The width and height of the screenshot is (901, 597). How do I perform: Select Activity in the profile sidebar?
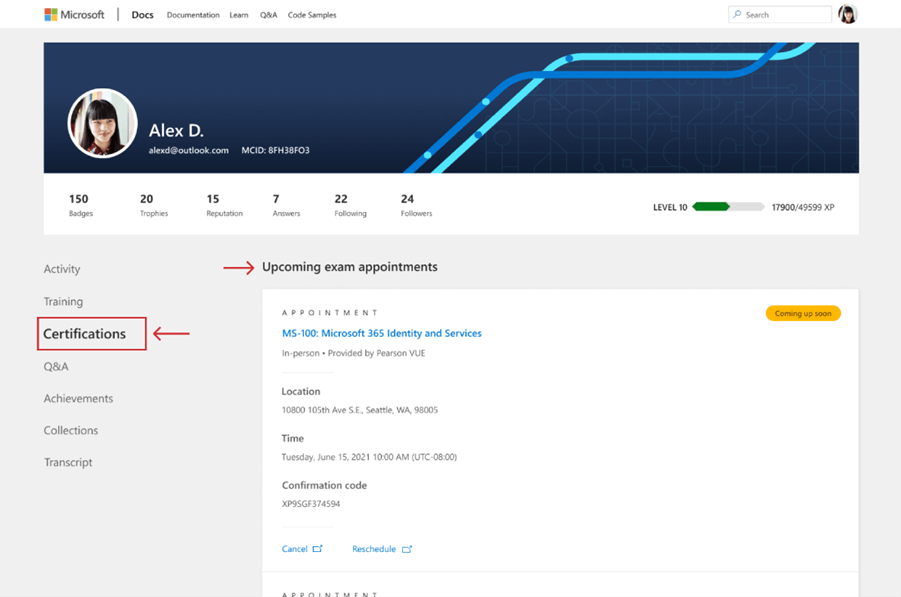pos(62,269)
